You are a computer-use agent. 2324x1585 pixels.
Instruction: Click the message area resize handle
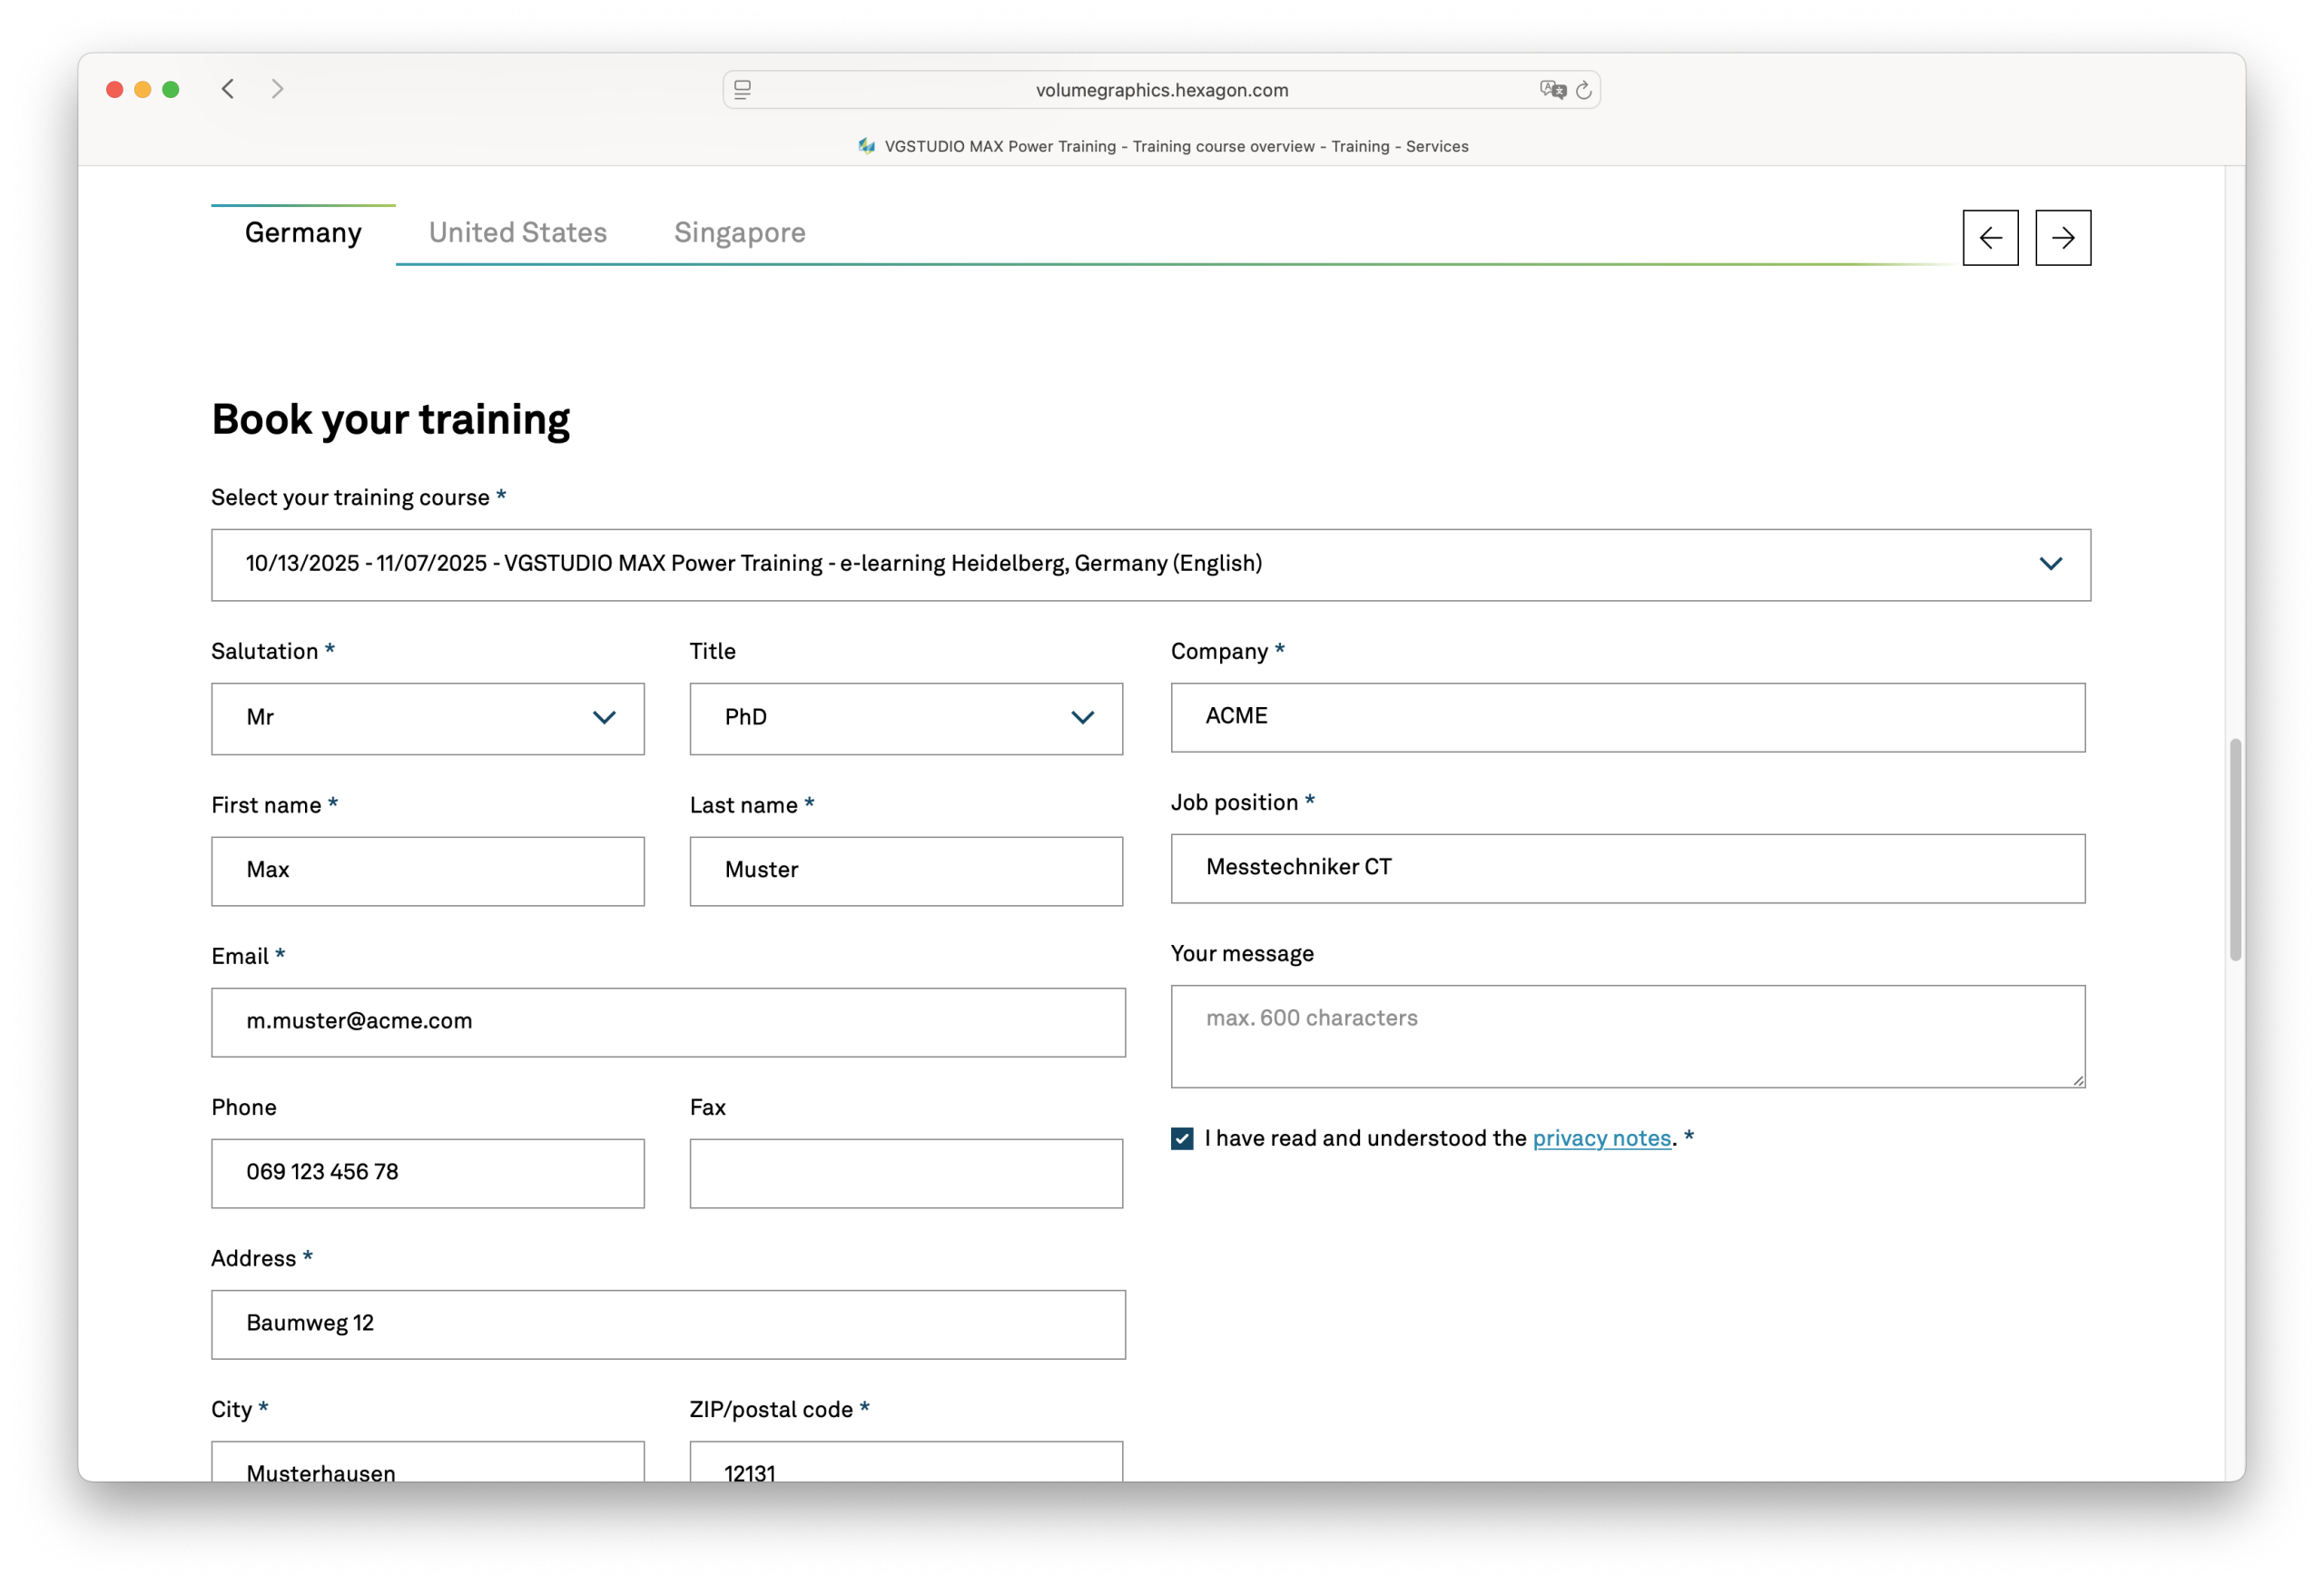point(2078,1081)
